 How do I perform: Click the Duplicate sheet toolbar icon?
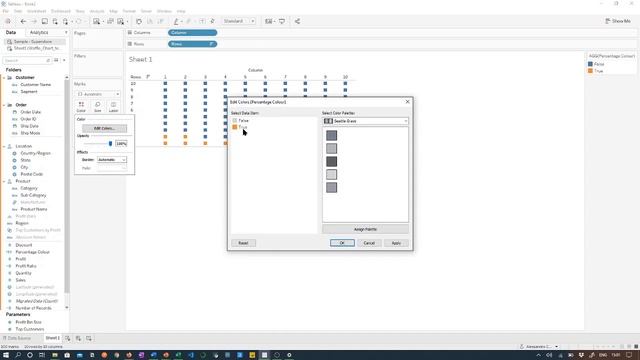tap(110, 21)
